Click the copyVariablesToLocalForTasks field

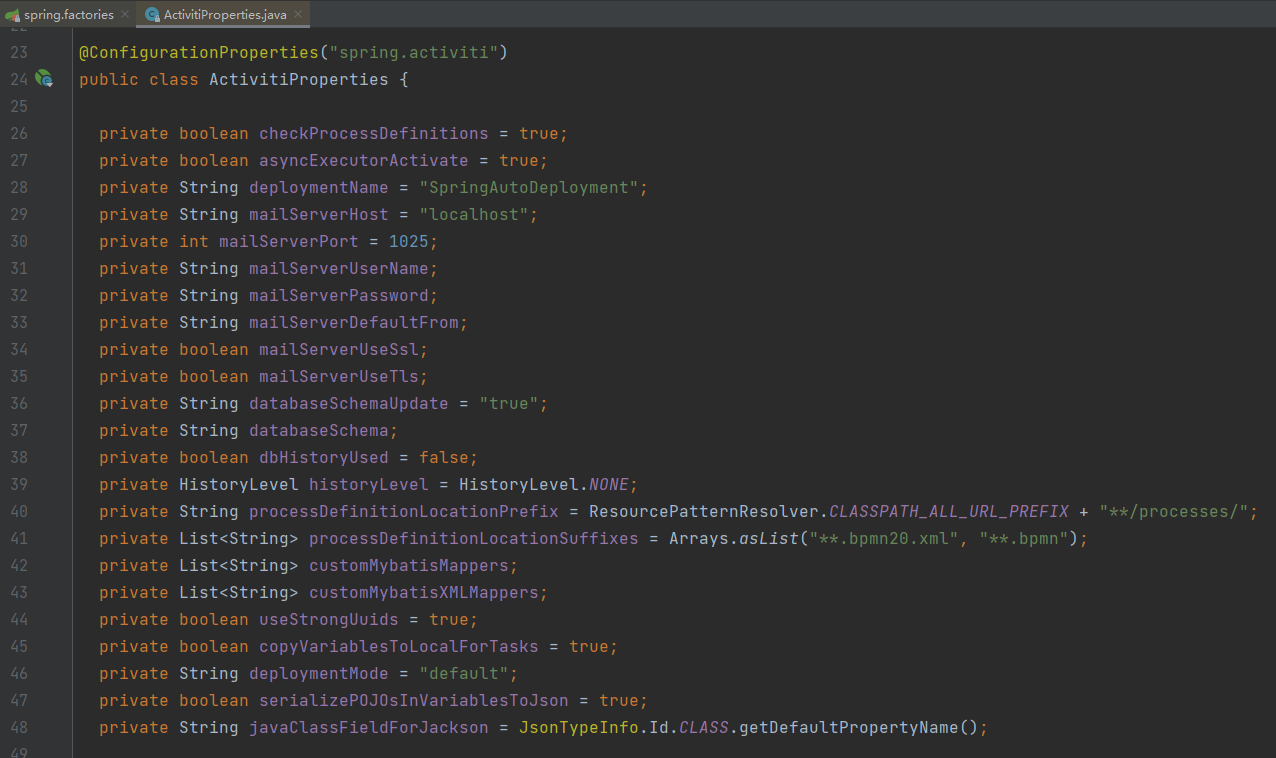click(x=399, y=646)
